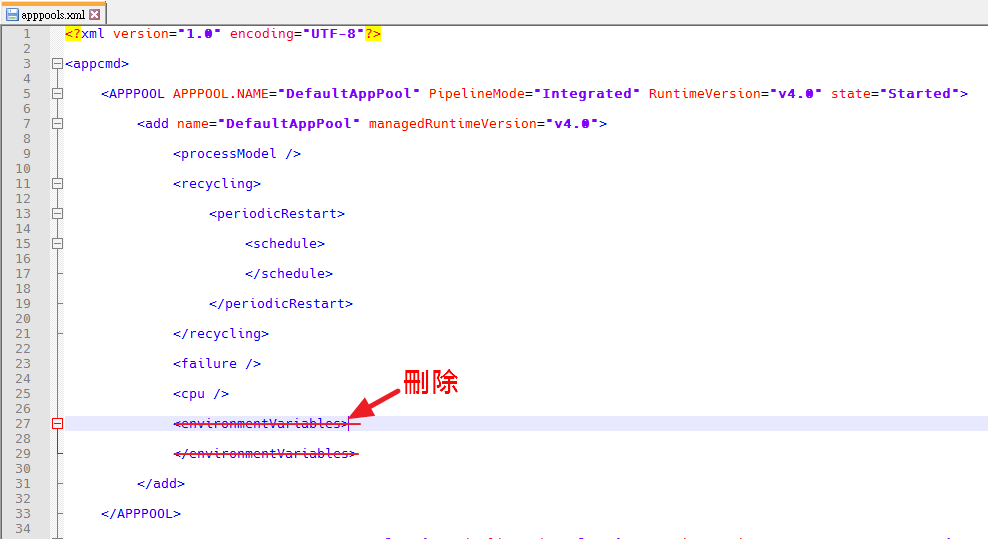Collapse the red environmentVariables fold on line 27
The height and width of the screenshot is (539, 988).
coord(57,424)
